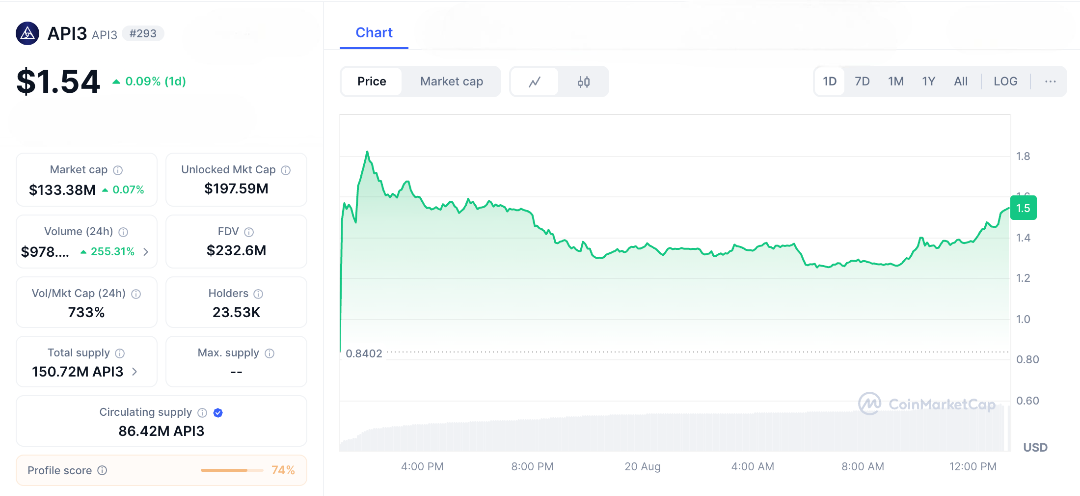Click the 4:00 PM time axis label
This screenshot has height=496, width=1080.
[422, 466]
